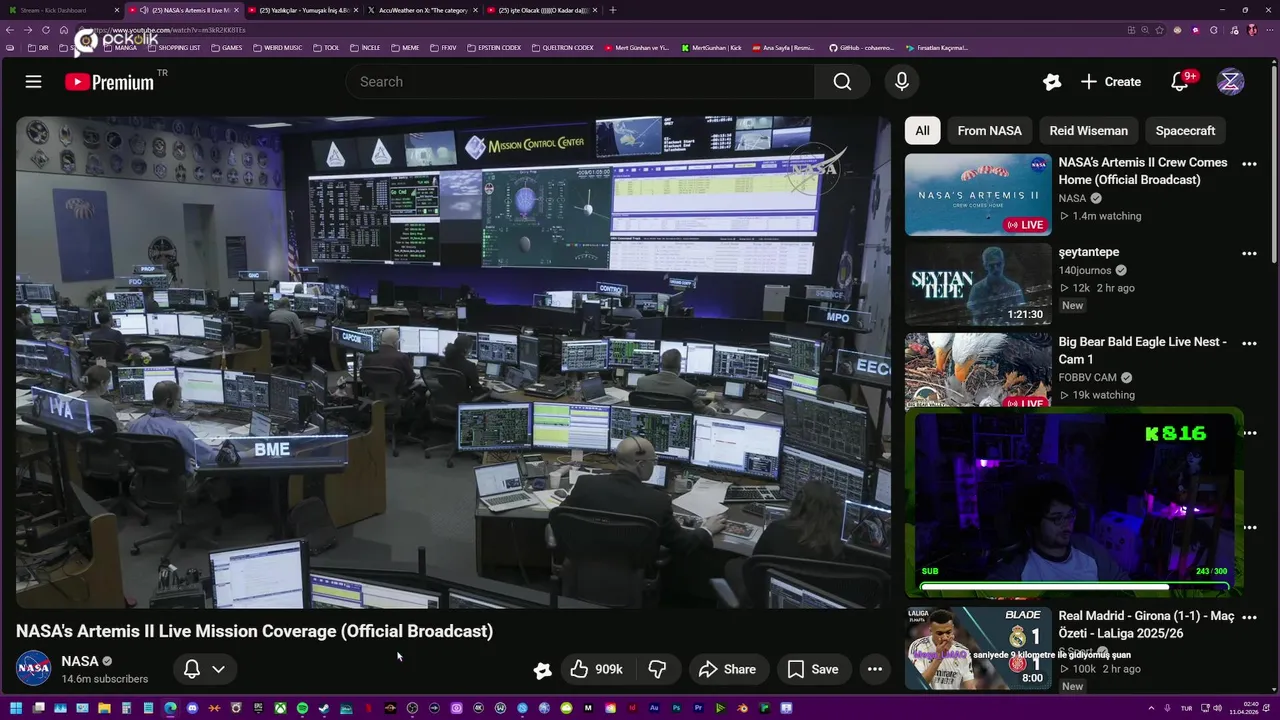Open the Windows Start menu
This screenshot has width=1280, height=720.
click(x=16, y=708)
